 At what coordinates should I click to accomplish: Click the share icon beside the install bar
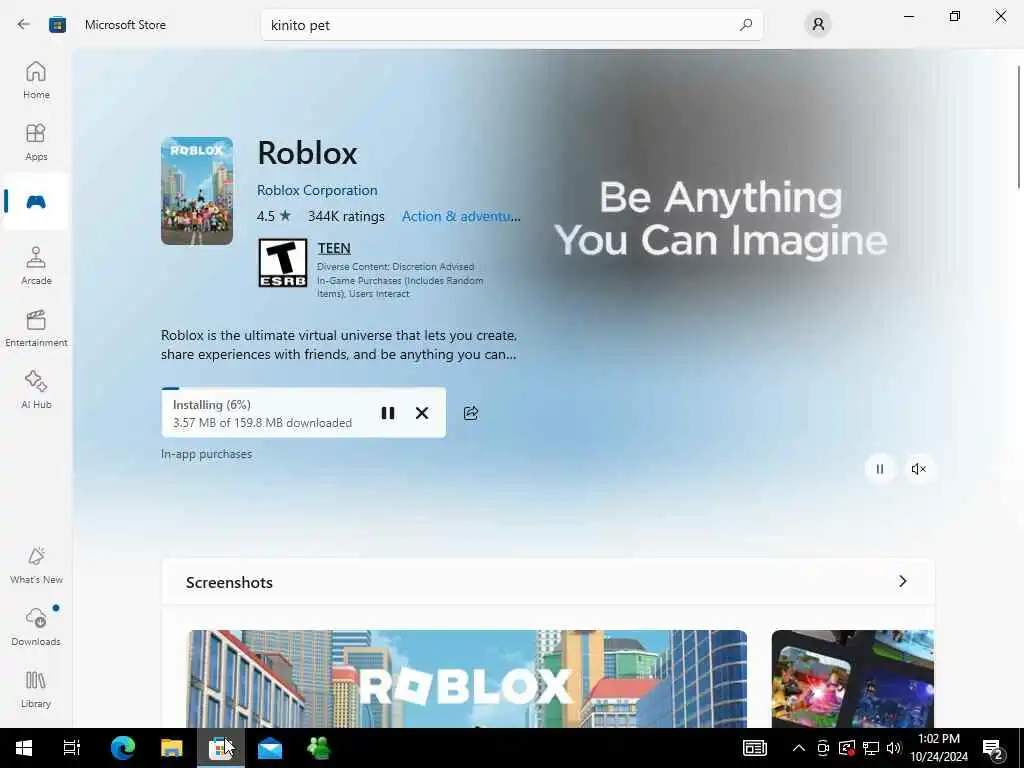[x=471, y=413]
